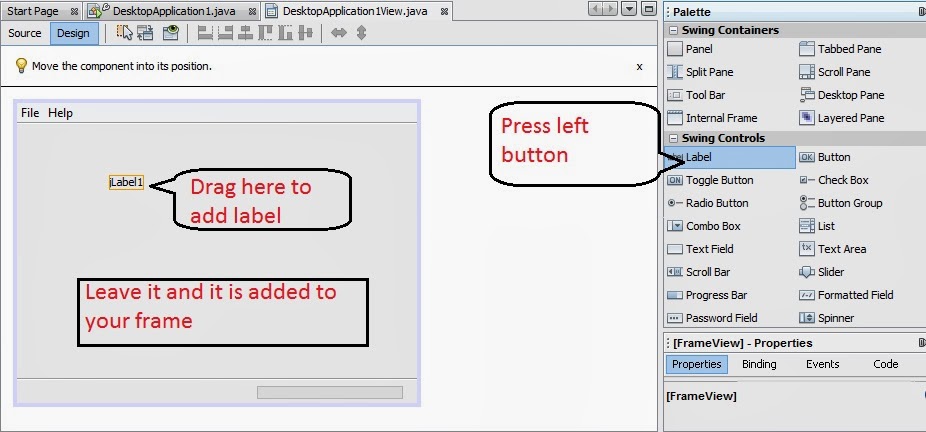Select Tool Bar palette component
Image resolution: width=926 pixels, height=432 pixels.
(x=696, y=95)
